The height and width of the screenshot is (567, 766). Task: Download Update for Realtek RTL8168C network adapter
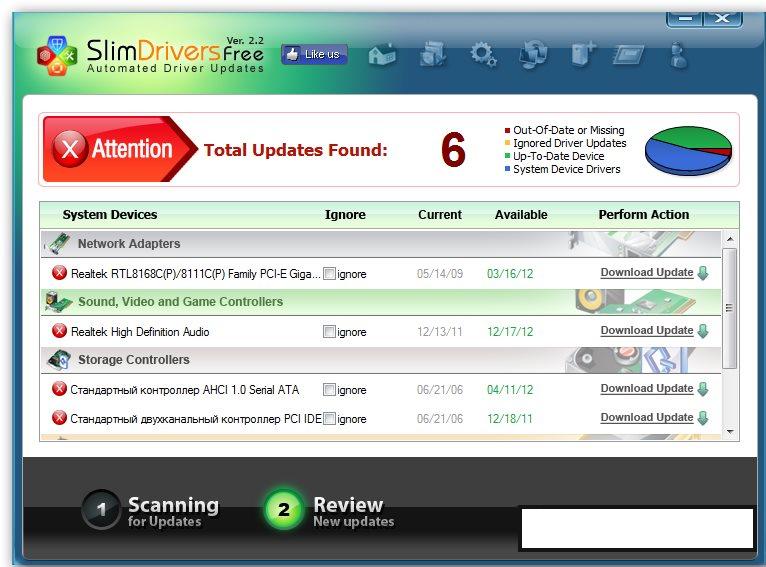(x=647, y=273)
